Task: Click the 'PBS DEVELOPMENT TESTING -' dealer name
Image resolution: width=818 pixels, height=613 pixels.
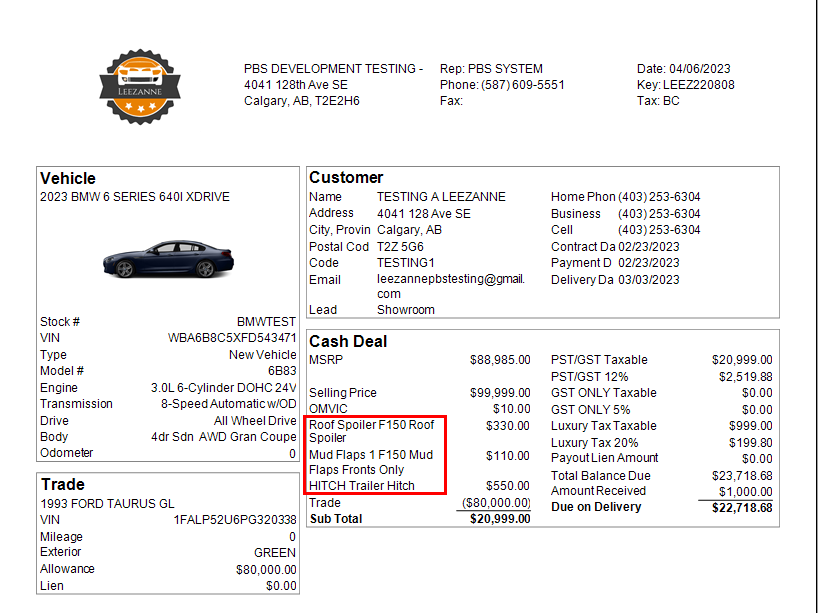Action: pyautogui.click(x=333, y=69)
